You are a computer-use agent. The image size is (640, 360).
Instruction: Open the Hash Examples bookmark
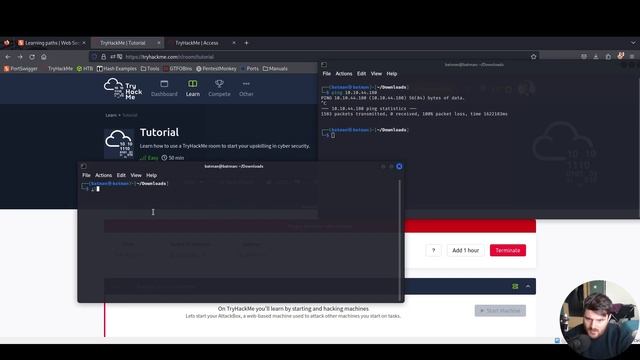pyautogui.click(x=117, y=69)
